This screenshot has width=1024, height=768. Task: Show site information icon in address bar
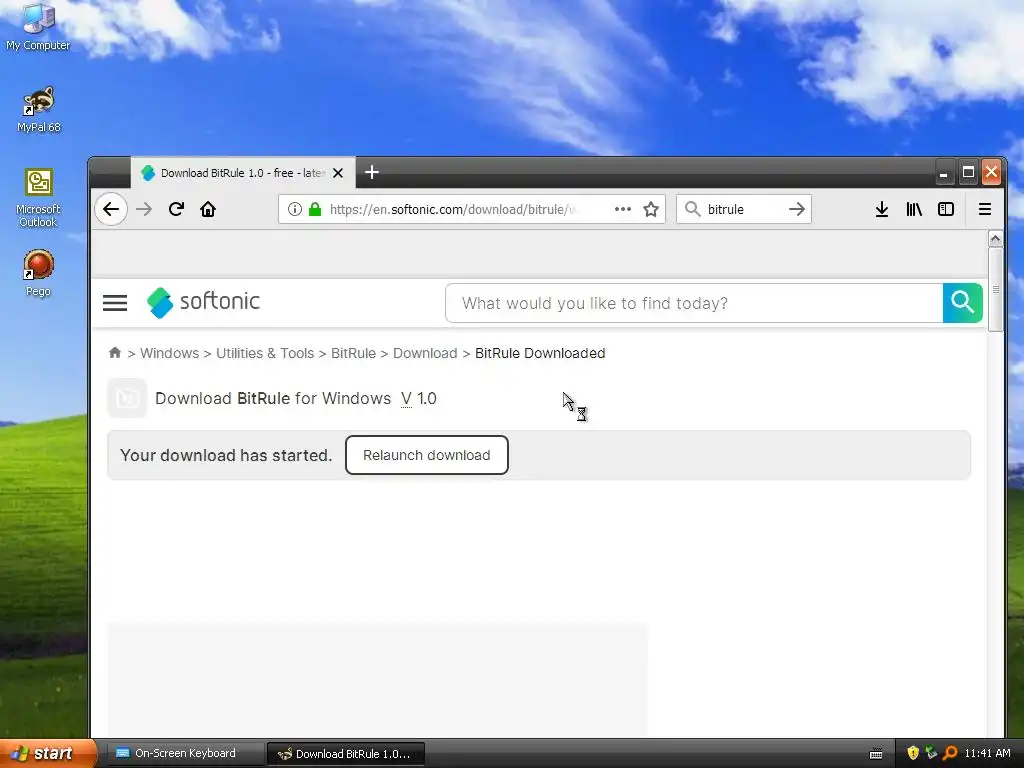pyautogui.click(x=295, y=209)
